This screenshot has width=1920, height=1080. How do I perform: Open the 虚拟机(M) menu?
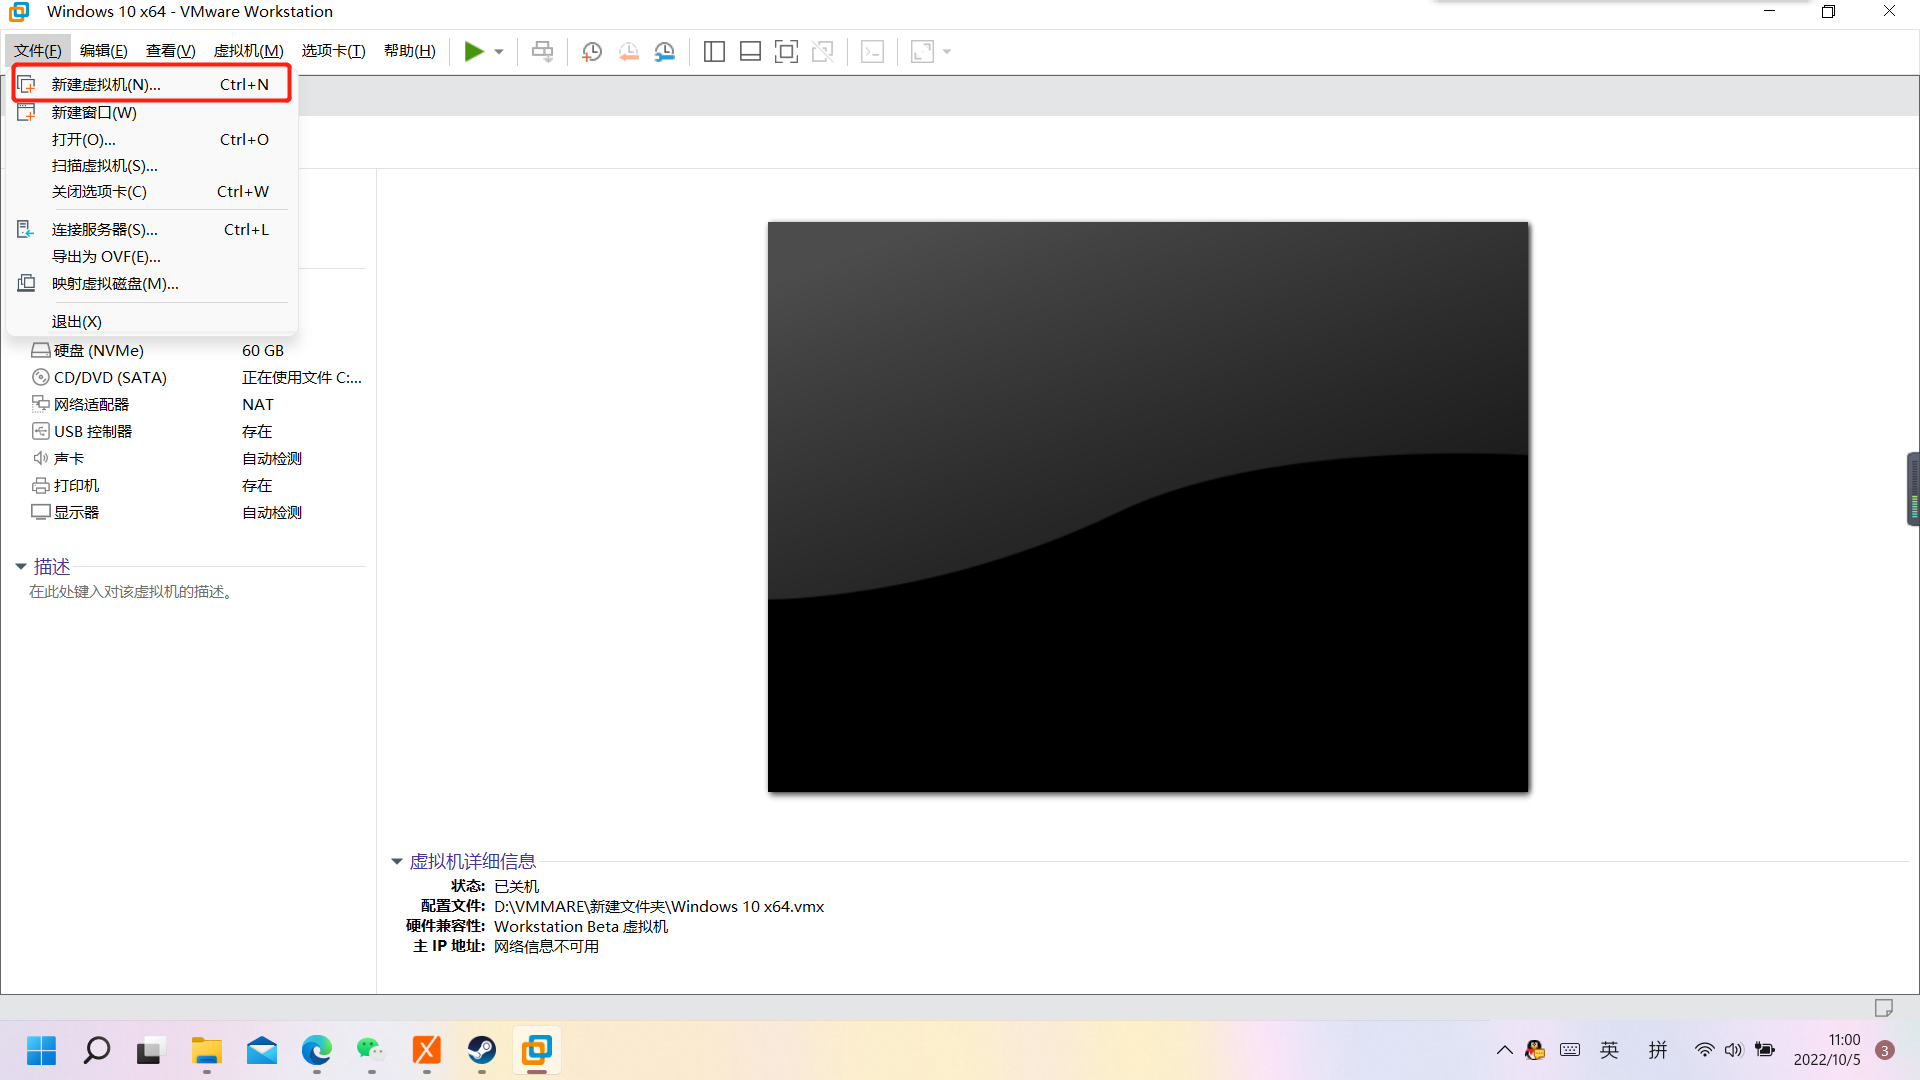[x=249, y=51]
